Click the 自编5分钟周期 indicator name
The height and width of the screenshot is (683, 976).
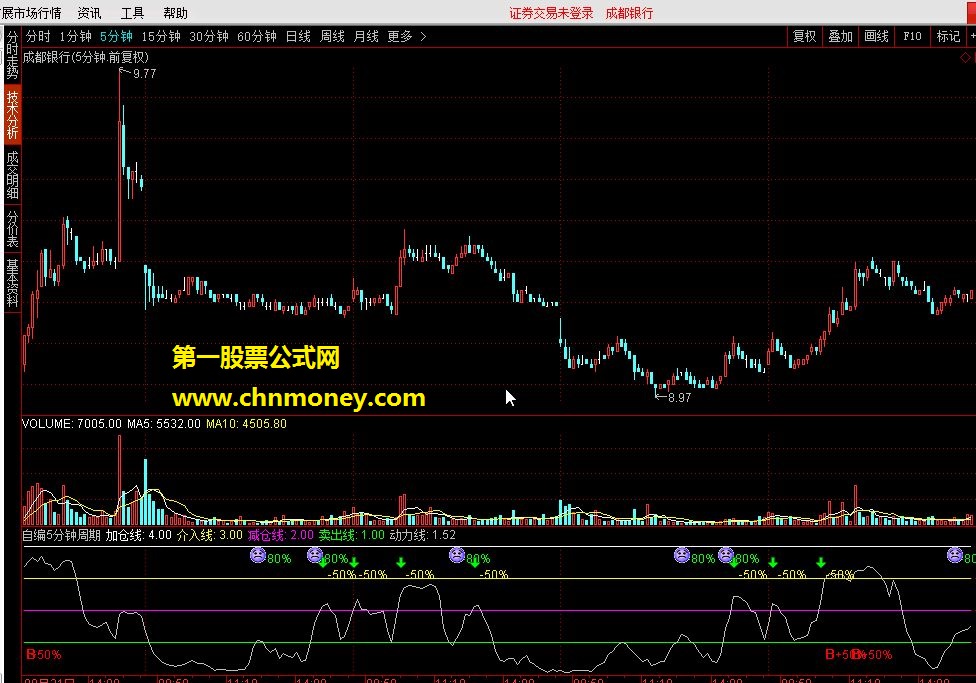[61, 535]
